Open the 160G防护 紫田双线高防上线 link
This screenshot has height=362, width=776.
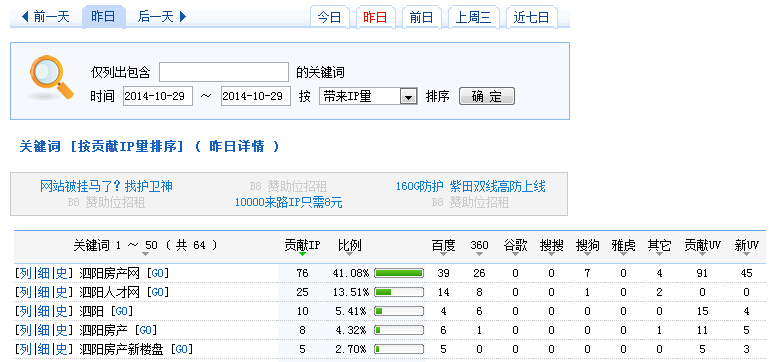(x=471, y=187)
